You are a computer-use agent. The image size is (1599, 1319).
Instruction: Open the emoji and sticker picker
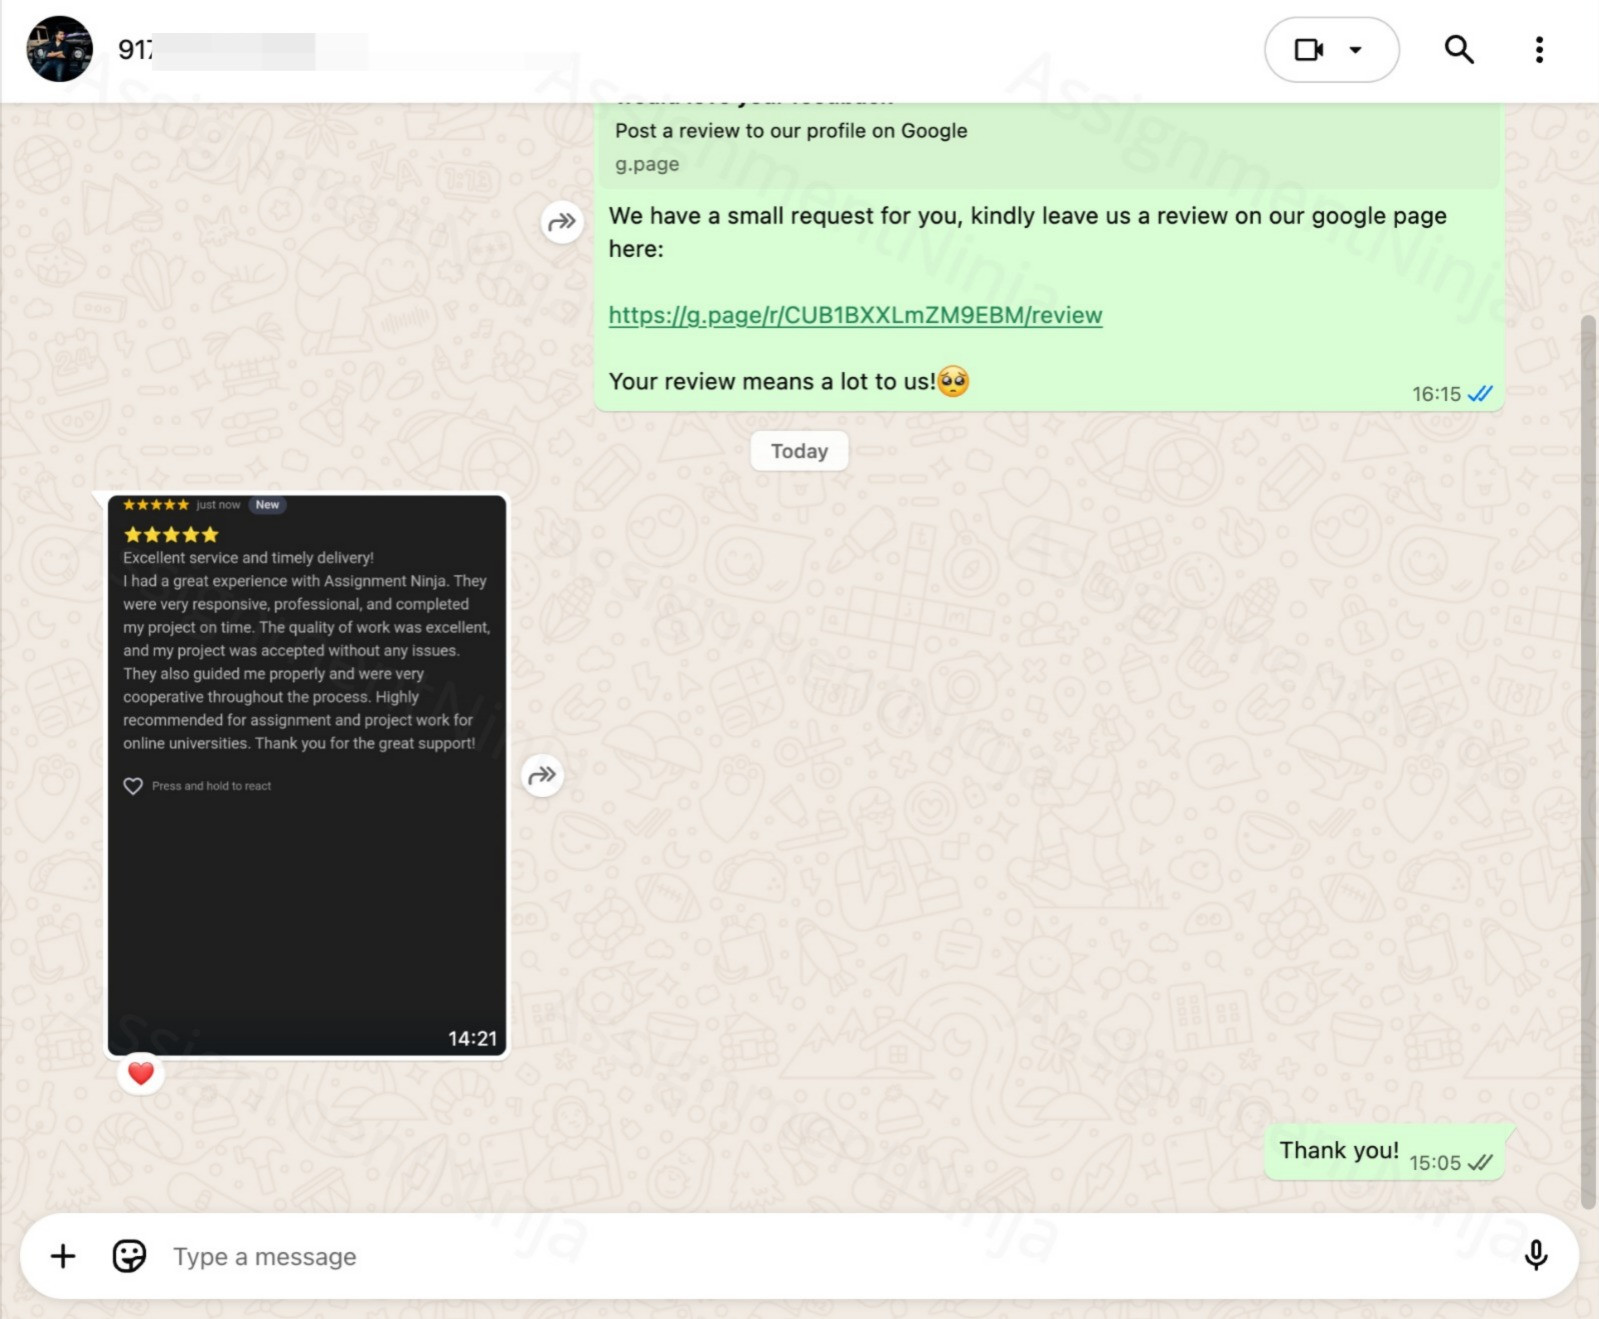coord(129,1256)
